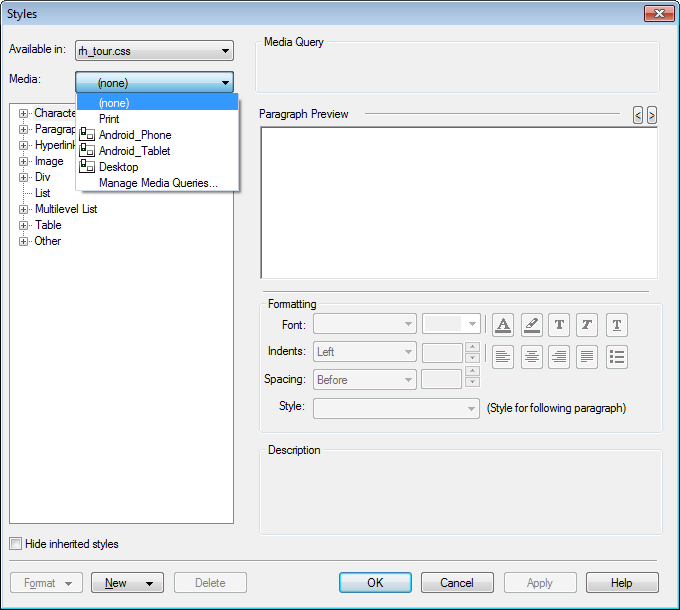Image resolution: width=680 pixels, height=610 pixels.
Task: Enable Hide inherited styles checkbox
Action: click(15, 544)
